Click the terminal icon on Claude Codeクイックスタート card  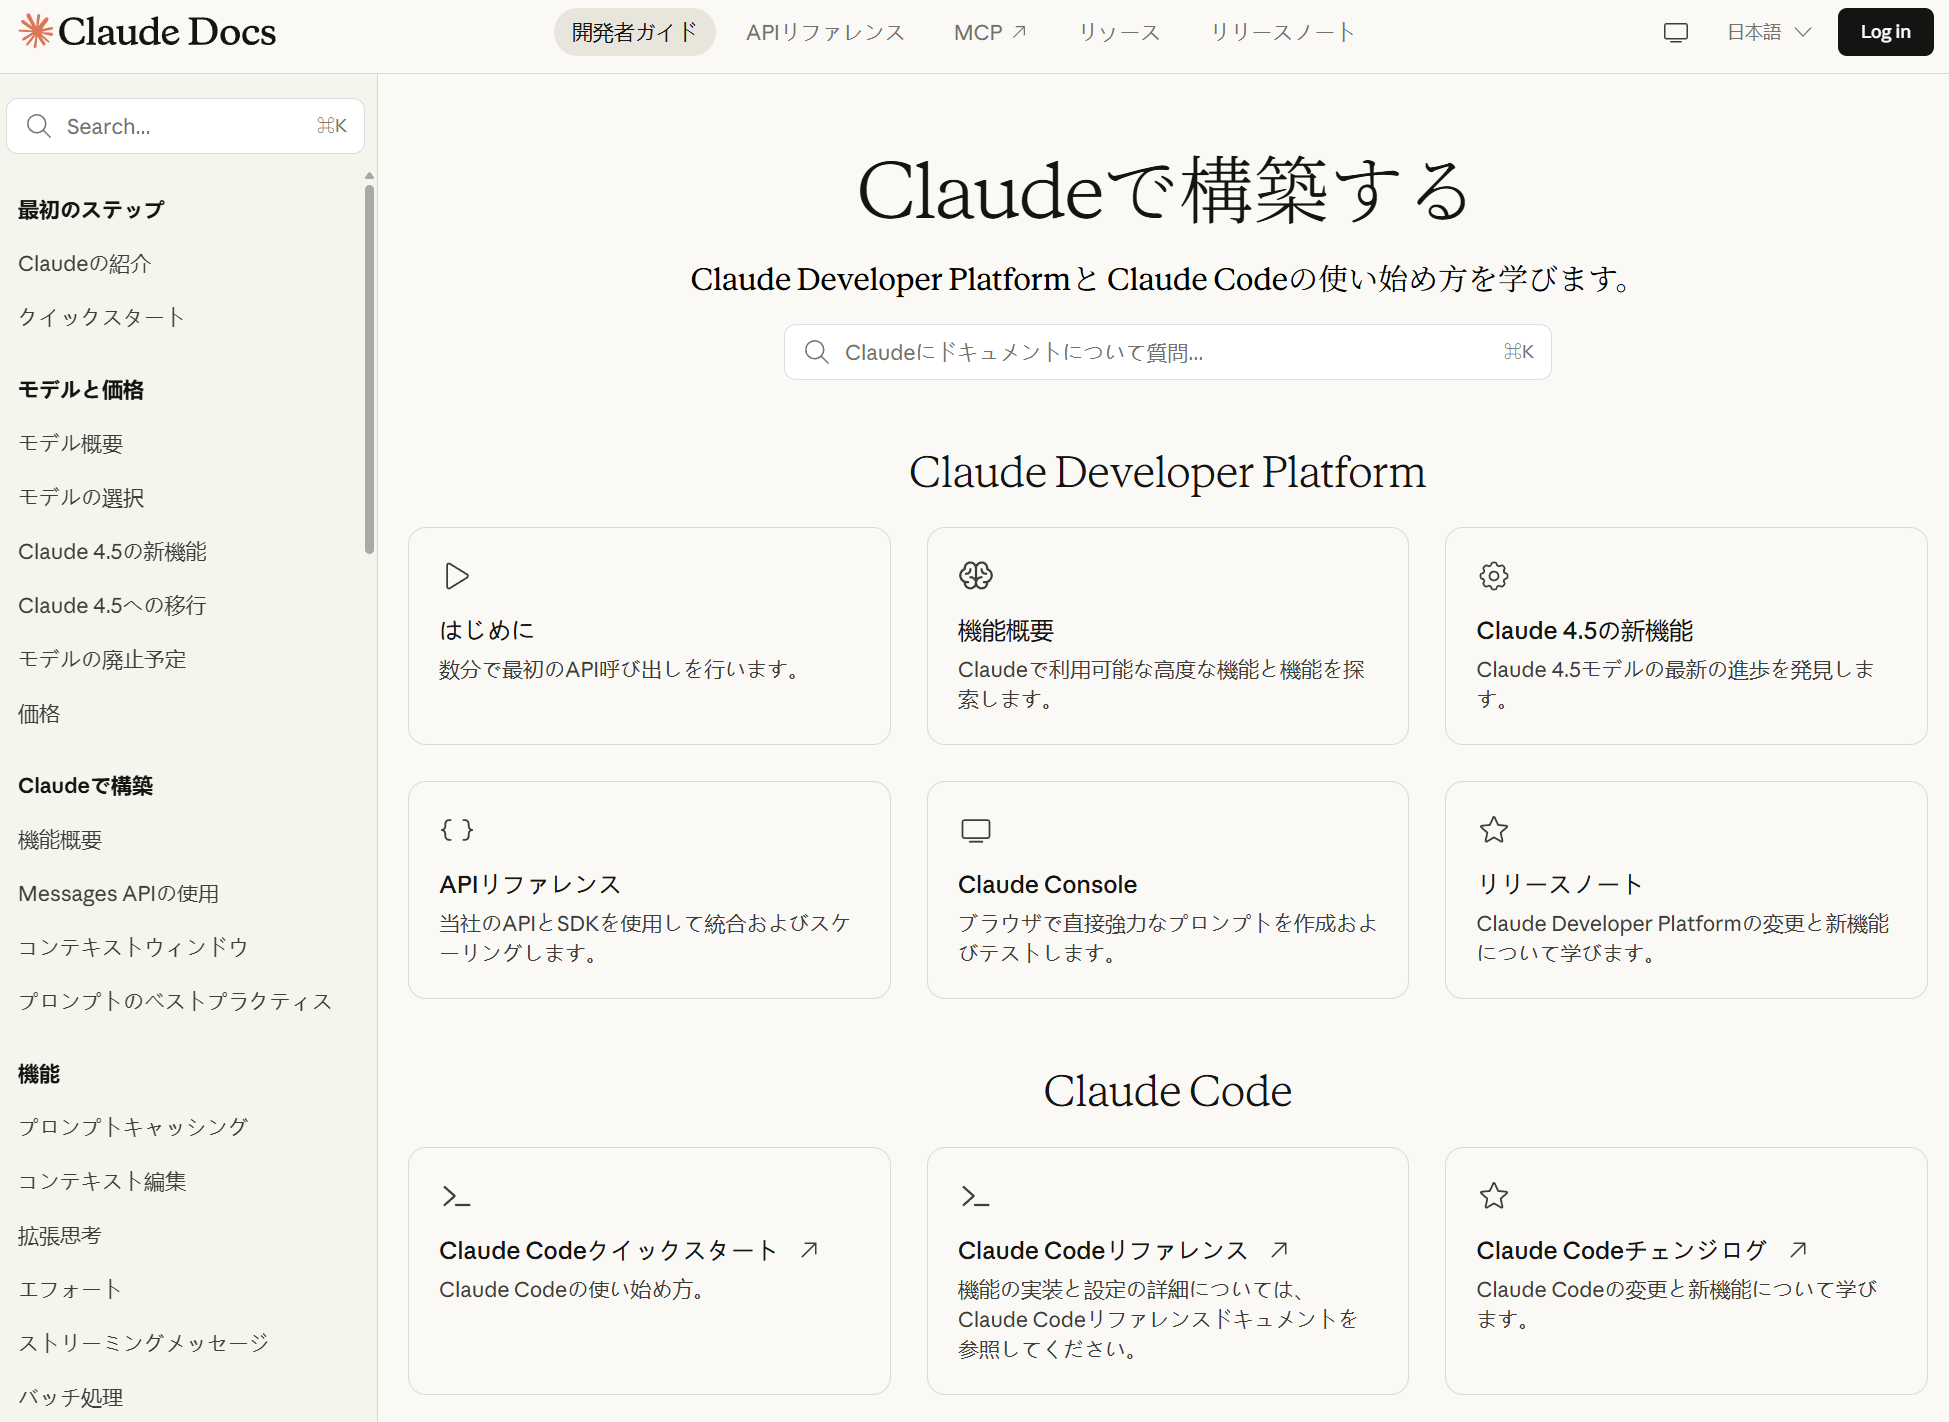click(x=456, y=1196)
